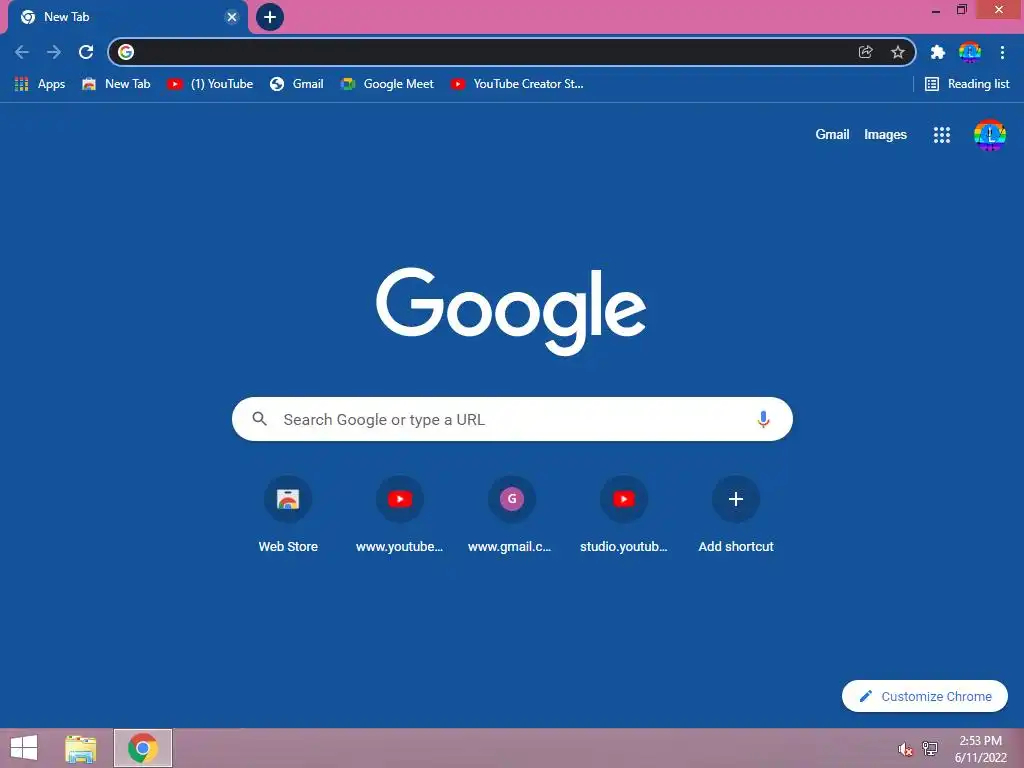The image size is (1024, 768).
Task: Open the New Tab bookmark
Action: coord(116,84)
